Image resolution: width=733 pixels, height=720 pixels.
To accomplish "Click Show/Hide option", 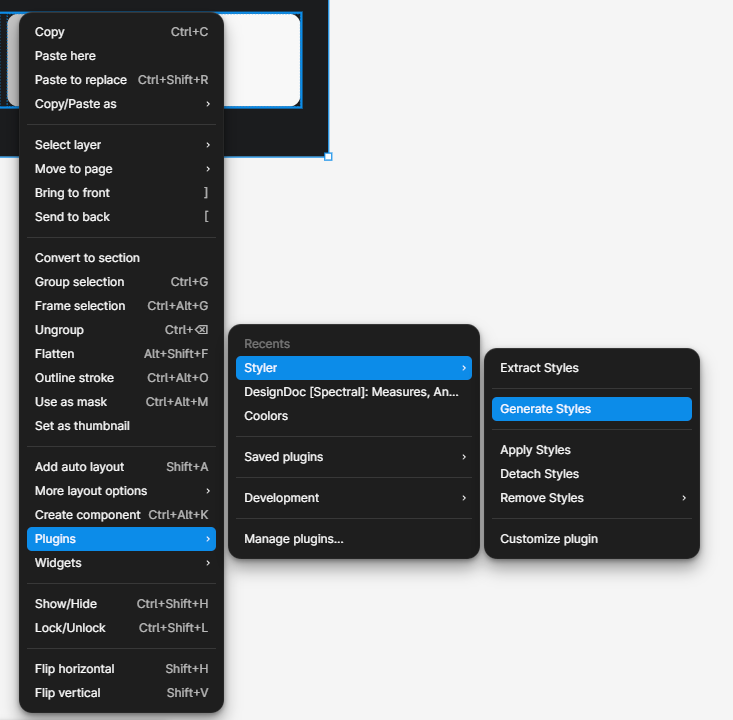I will pos(121,604).
